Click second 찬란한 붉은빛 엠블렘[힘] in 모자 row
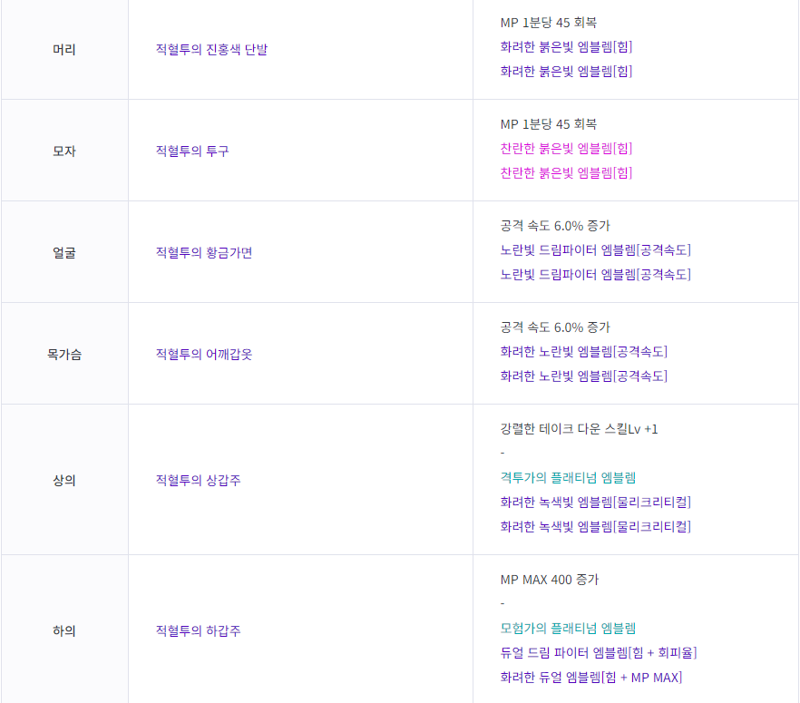 pyautogui.click(x=566, y=173)
